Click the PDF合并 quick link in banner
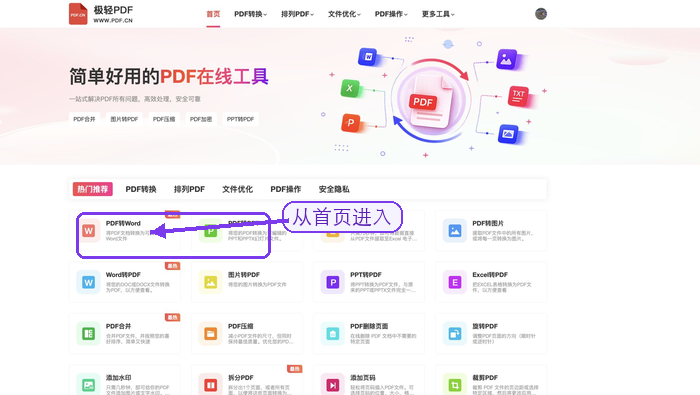Viewport: 700px width, 395px height. pos(84,119)
